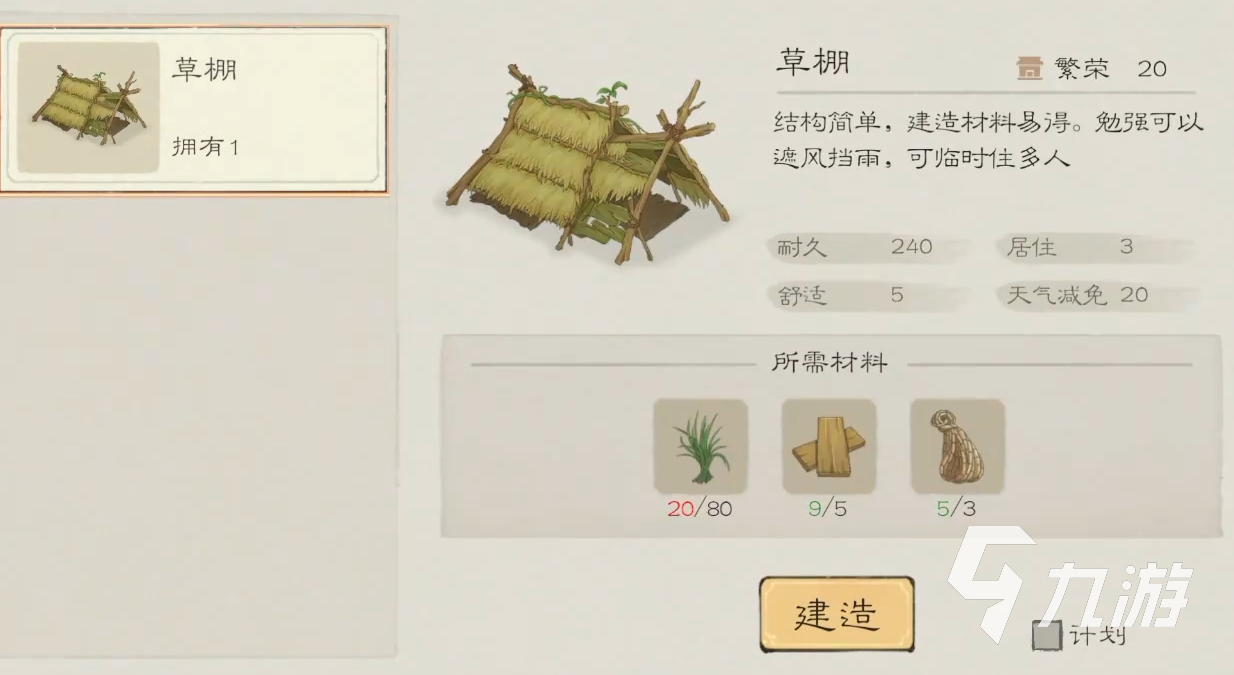The width and height of the screenshot is (1234, 675).
Task: Click the 所需材料 section header
Action: click(x=830, y=363)
